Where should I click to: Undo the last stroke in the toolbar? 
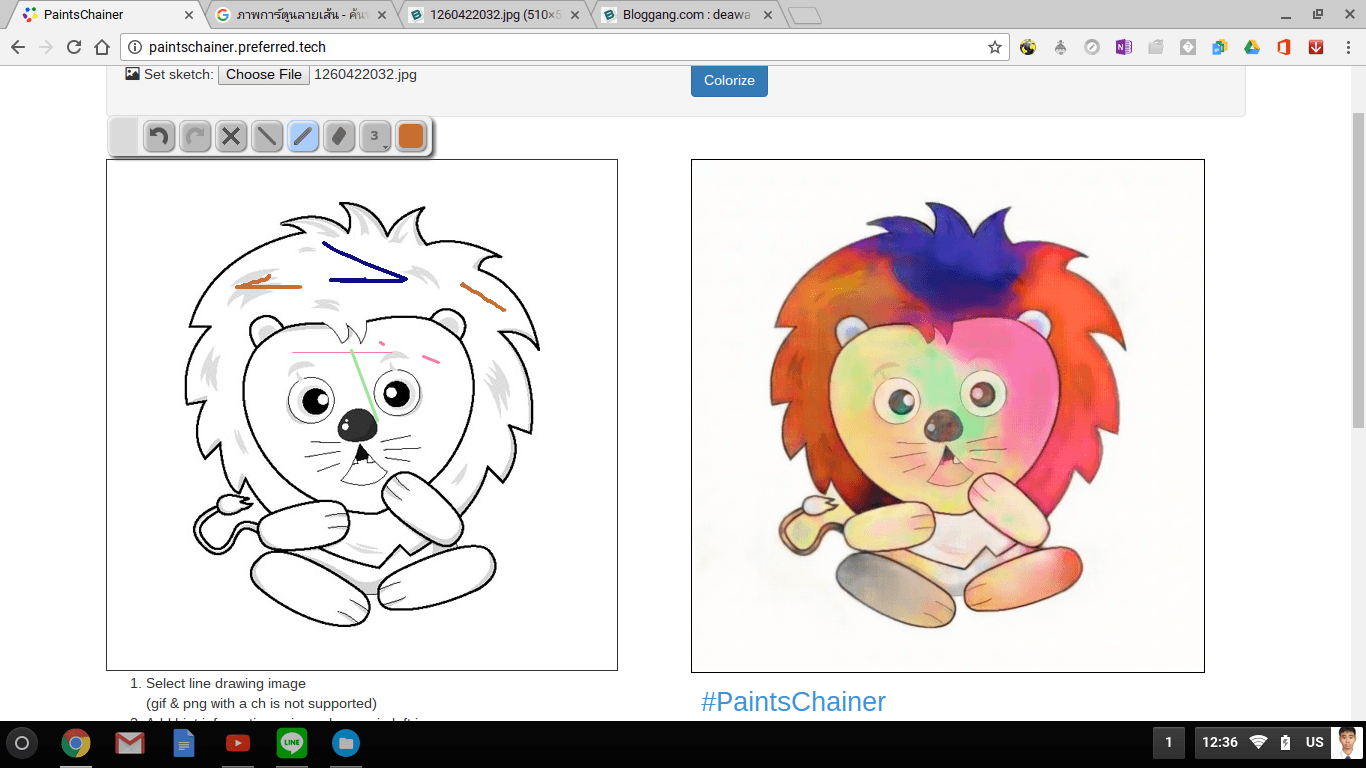coord(159,136)
